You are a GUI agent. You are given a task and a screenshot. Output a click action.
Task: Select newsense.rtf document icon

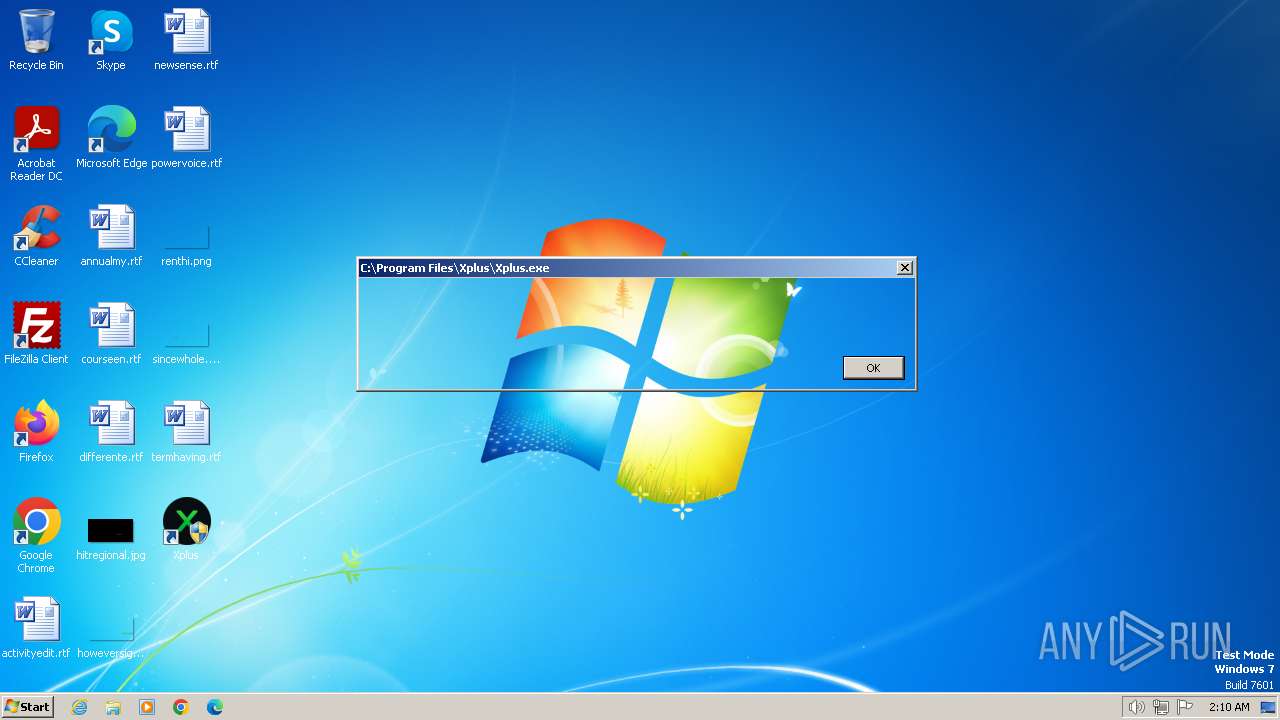186,40
